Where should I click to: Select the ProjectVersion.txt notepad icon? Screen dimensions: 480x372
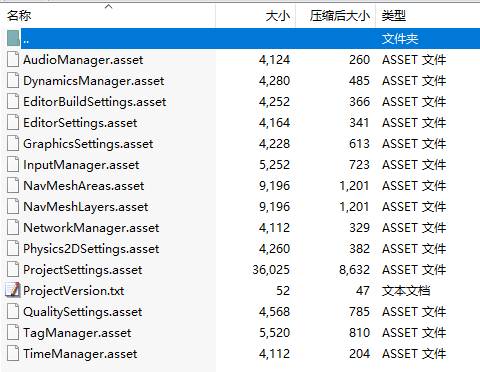[13, 291]
